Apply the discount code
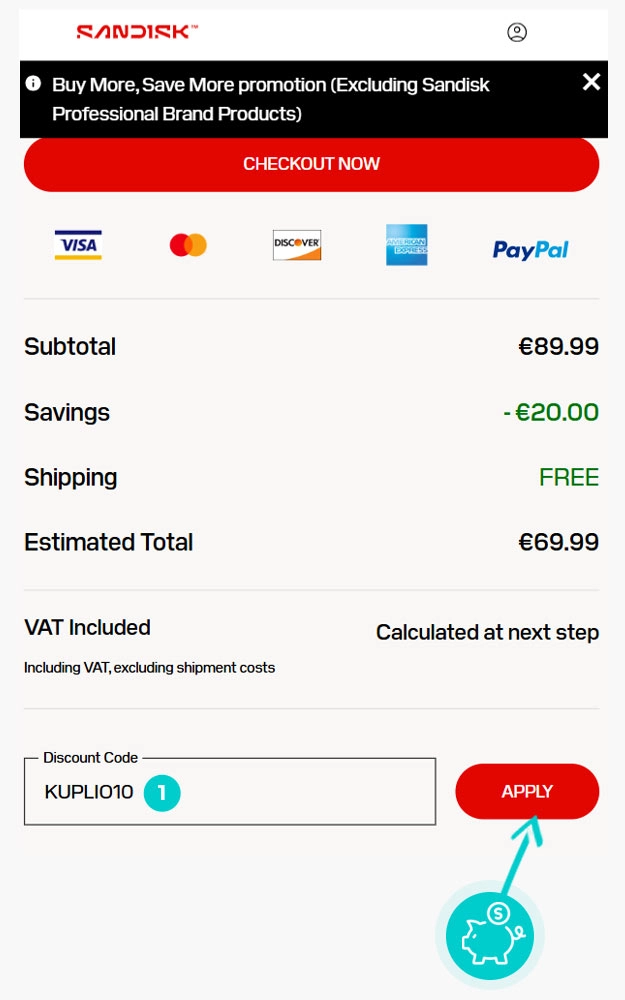 pos(527,792)
